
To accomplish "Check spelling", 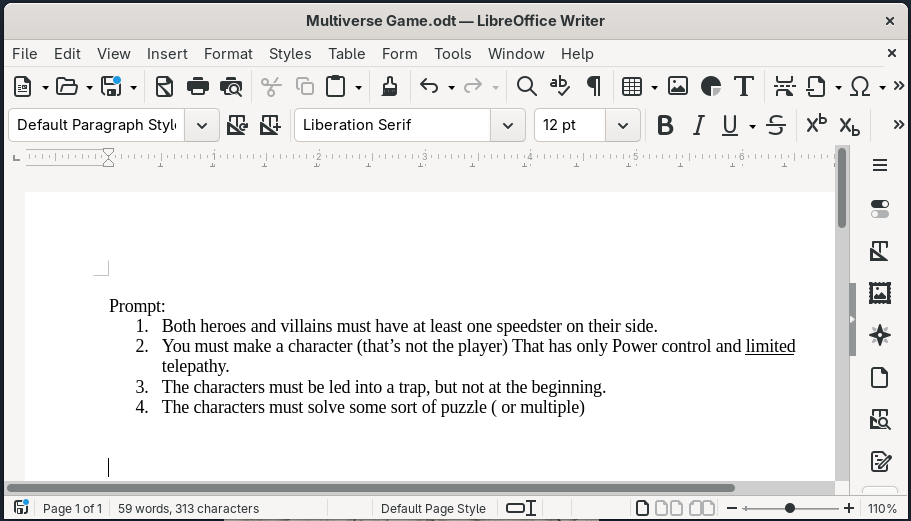I will pos(559,87).
